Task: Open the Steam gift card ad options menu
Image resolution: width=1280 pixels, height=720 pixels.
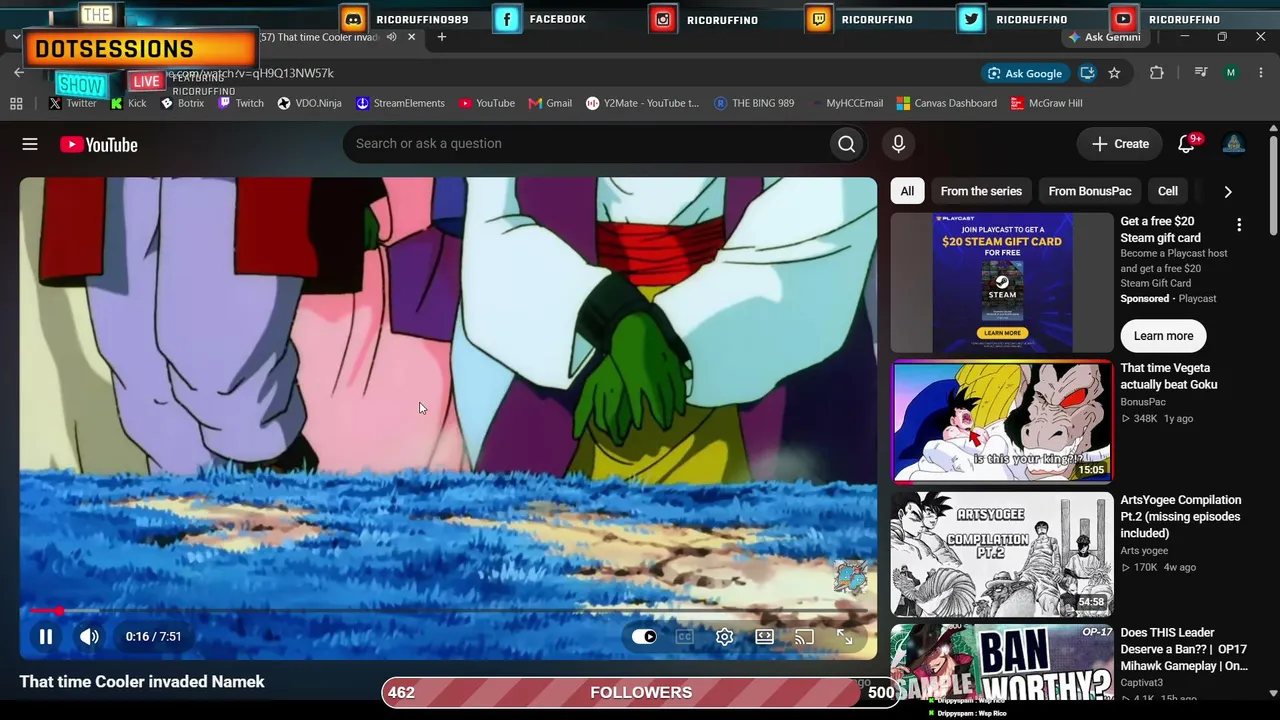Action: click(1239, 225)
